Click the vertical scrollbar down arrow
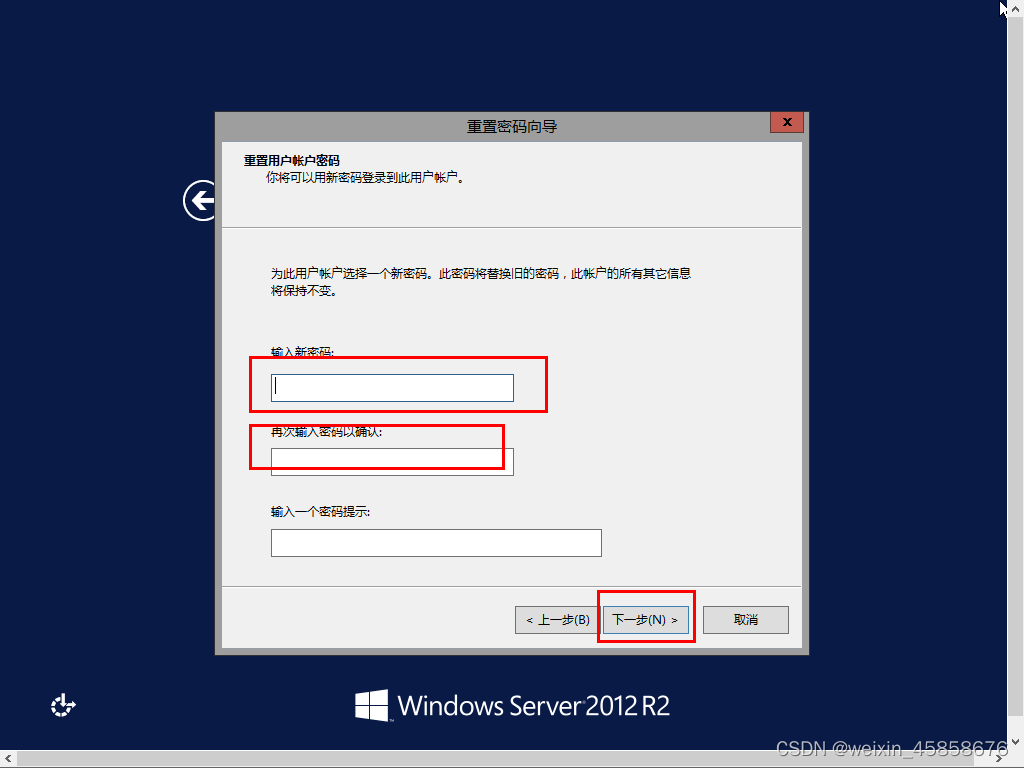The image size is (1024, 768). pos(1016,742)
